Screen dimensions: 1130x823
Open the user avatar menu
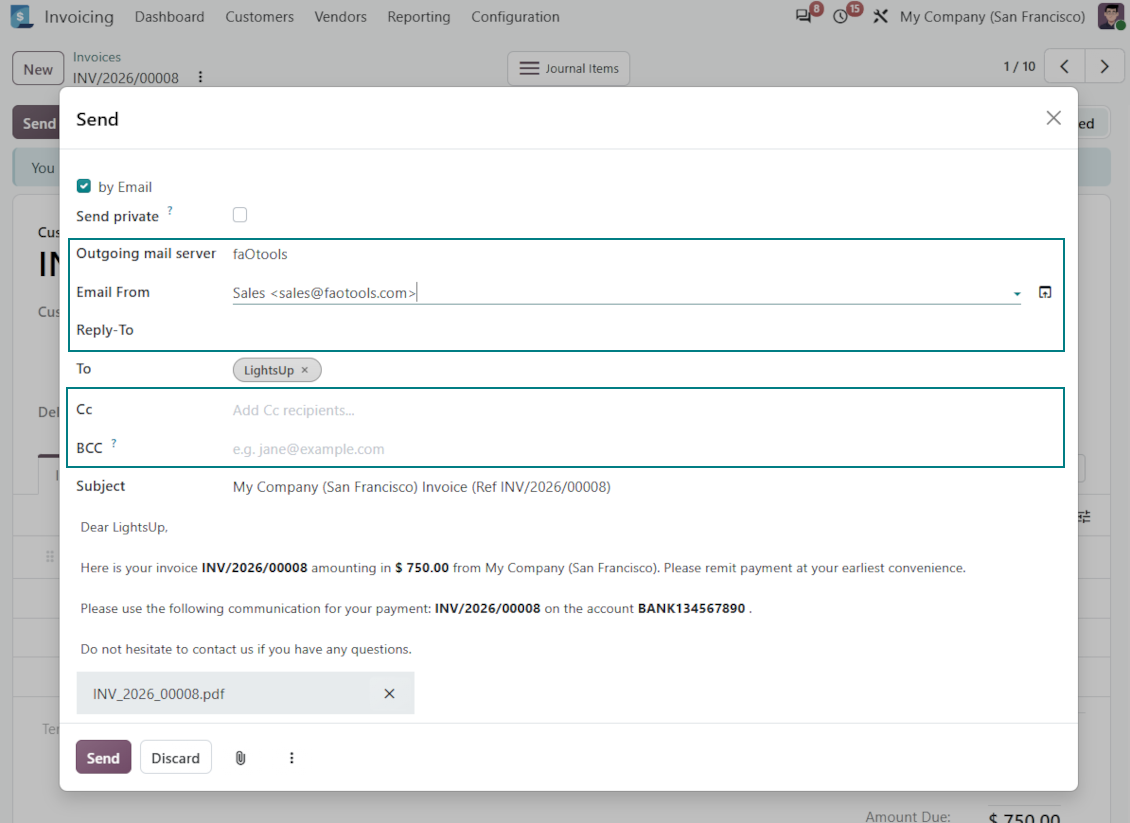pos(1111,16)
